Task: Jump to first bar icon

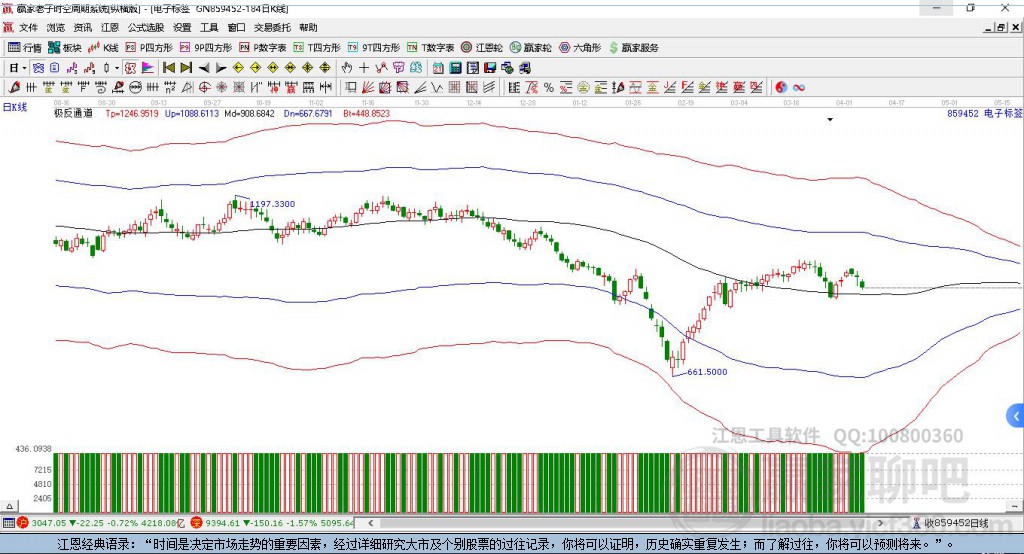Action: 168,68
